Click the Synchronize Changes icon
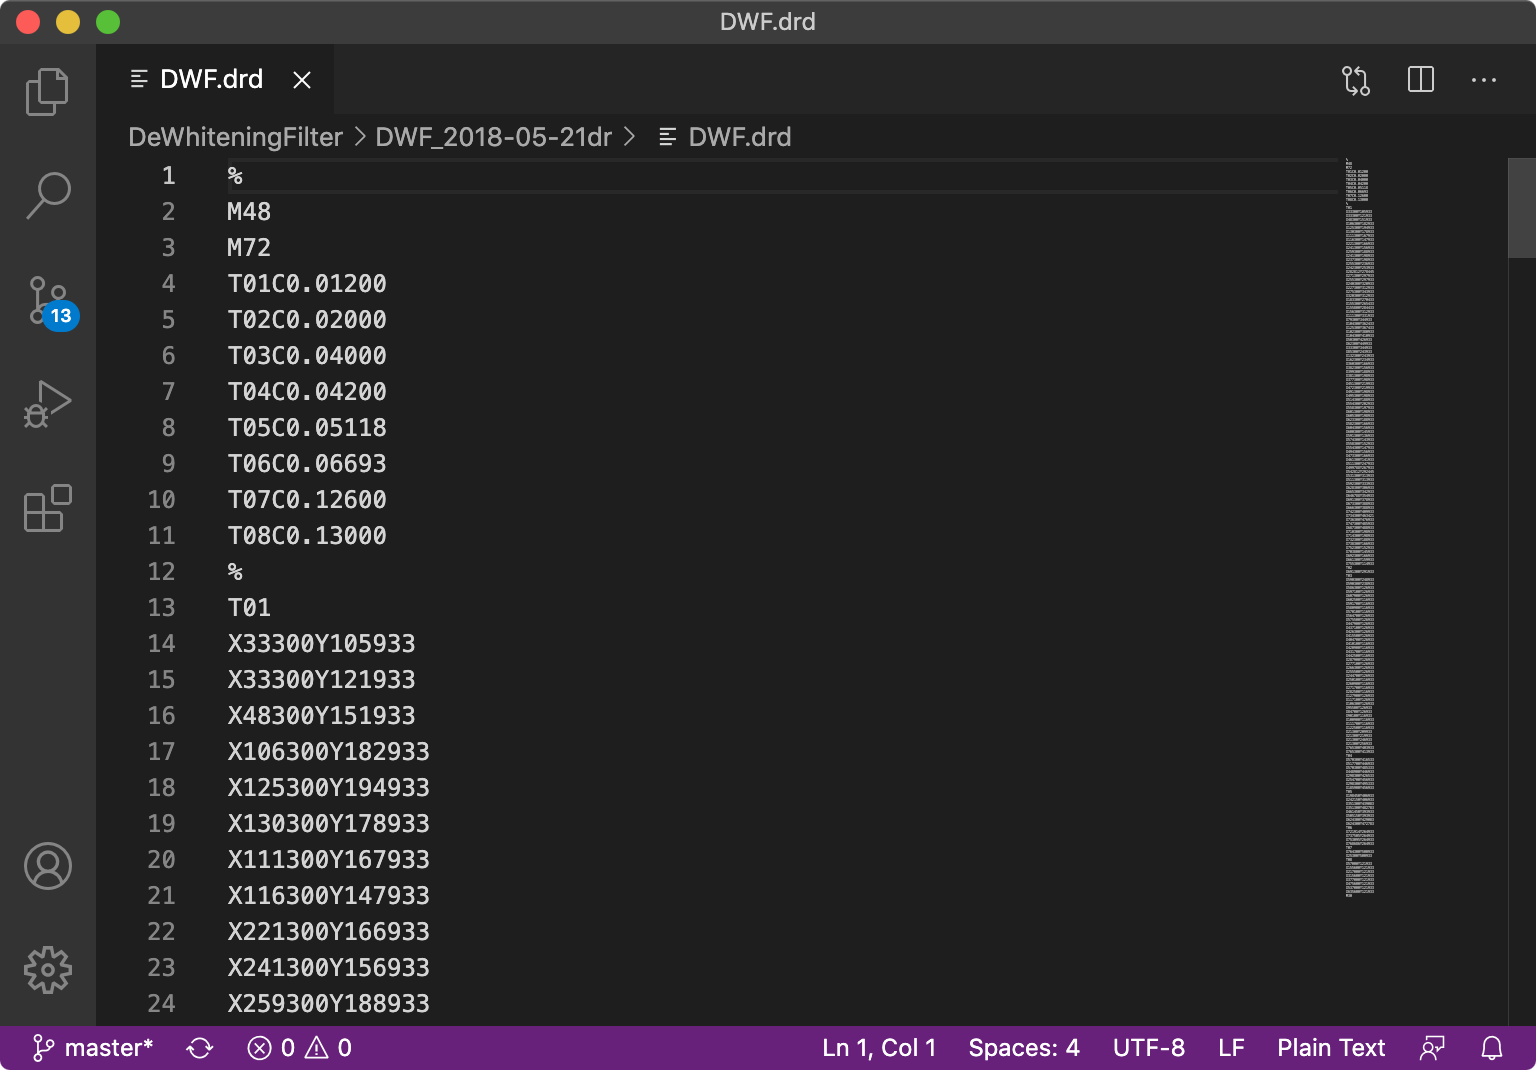The height and width of the screenshot is (1070, 1536). click(200, 1048)
